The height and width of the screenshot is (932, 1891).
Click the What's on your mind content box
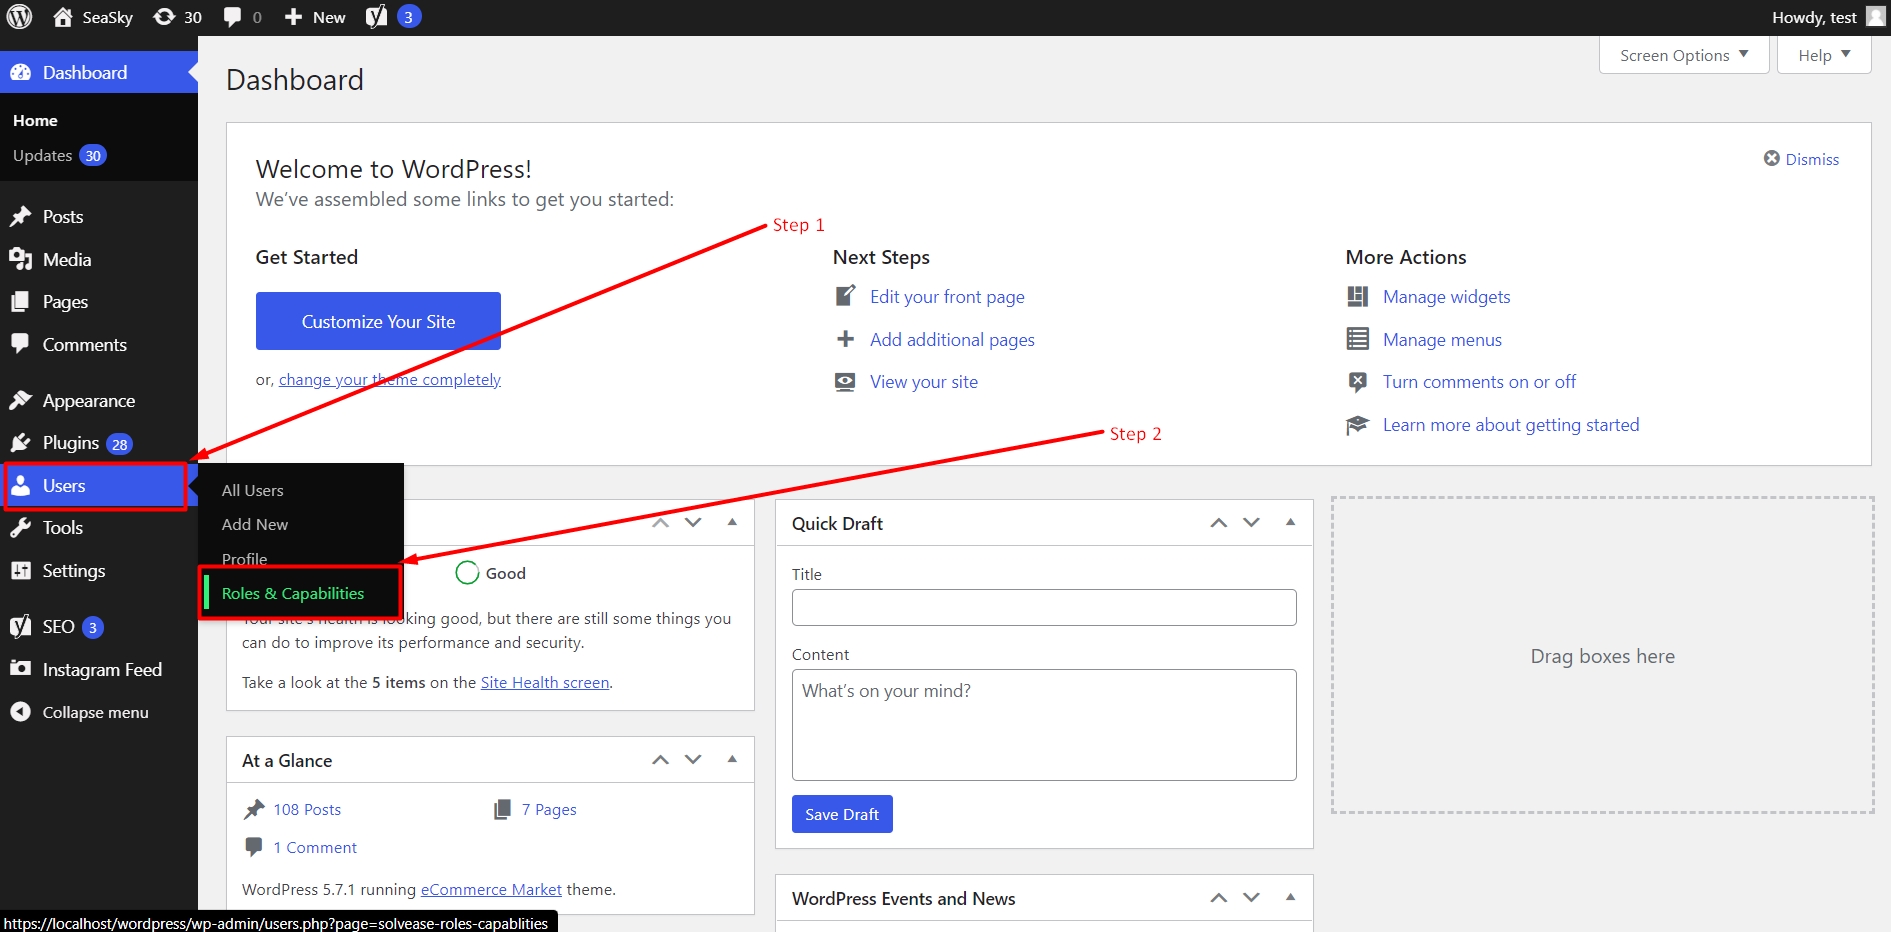1044,725
